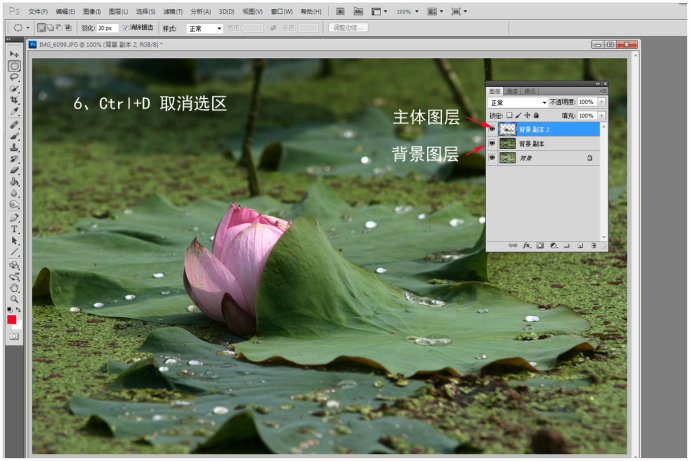Select the Pen tool
Viewport: 690px width, 461px height.
pyautogui.click(x=14, y=218)
